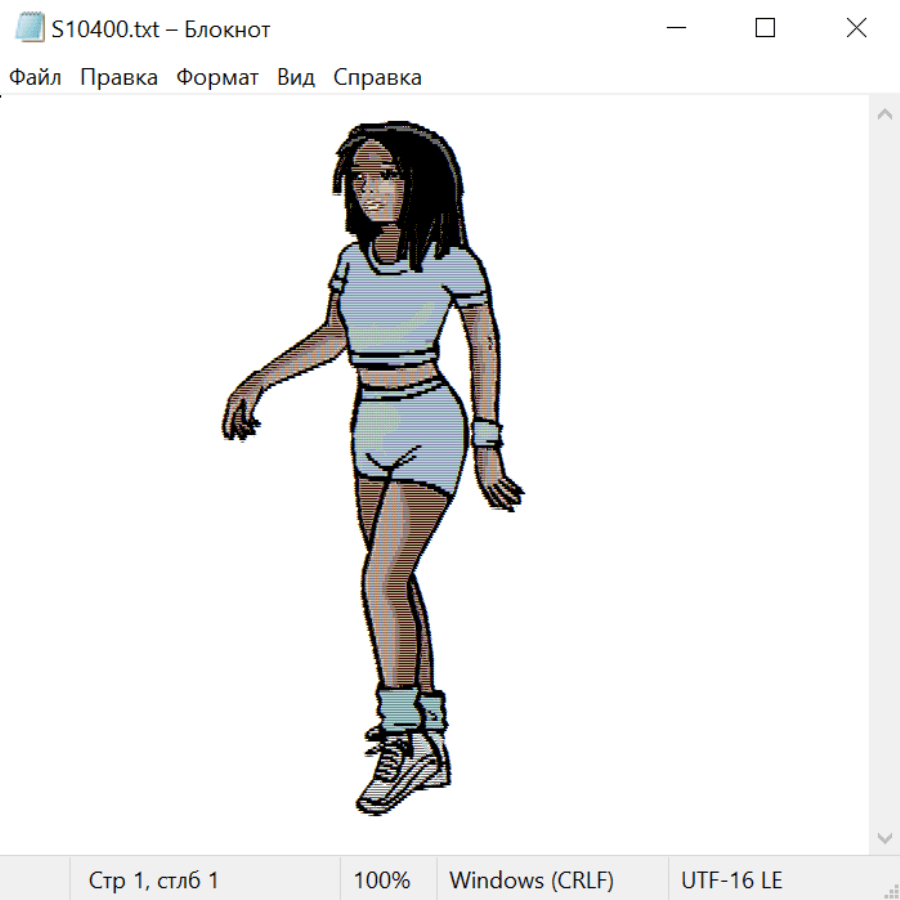Minimize the Блокнот window
900x900 pixels.
pos(675,28)
